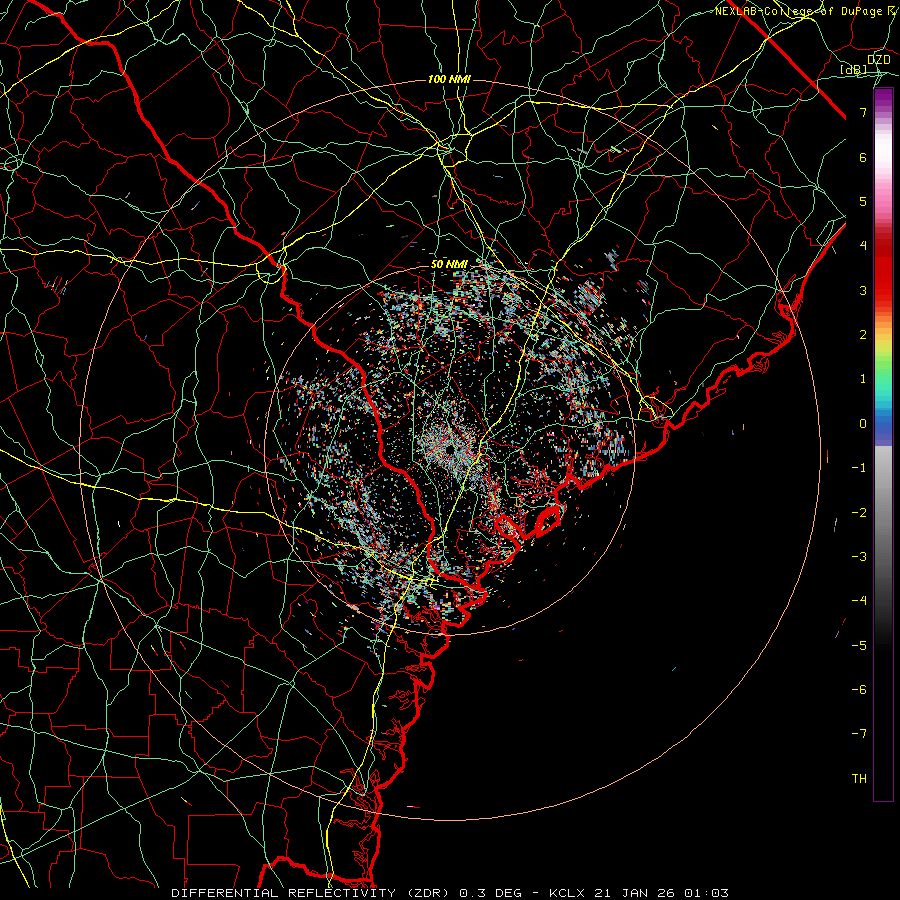Pick the 2 tick label on the color scale
Screen dimensions: 900x900
click(863, 335)
